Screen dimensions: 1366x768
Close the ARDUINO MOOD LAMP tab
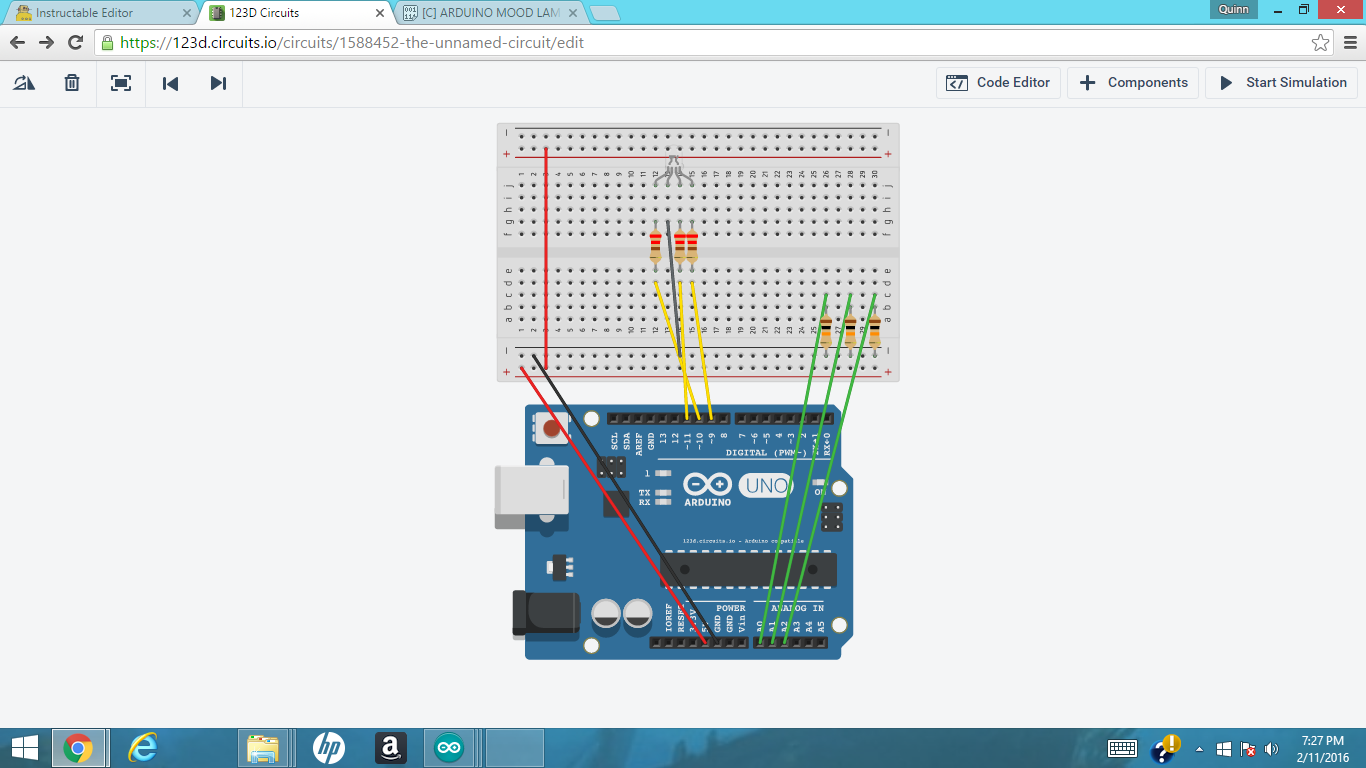point(573,13)
